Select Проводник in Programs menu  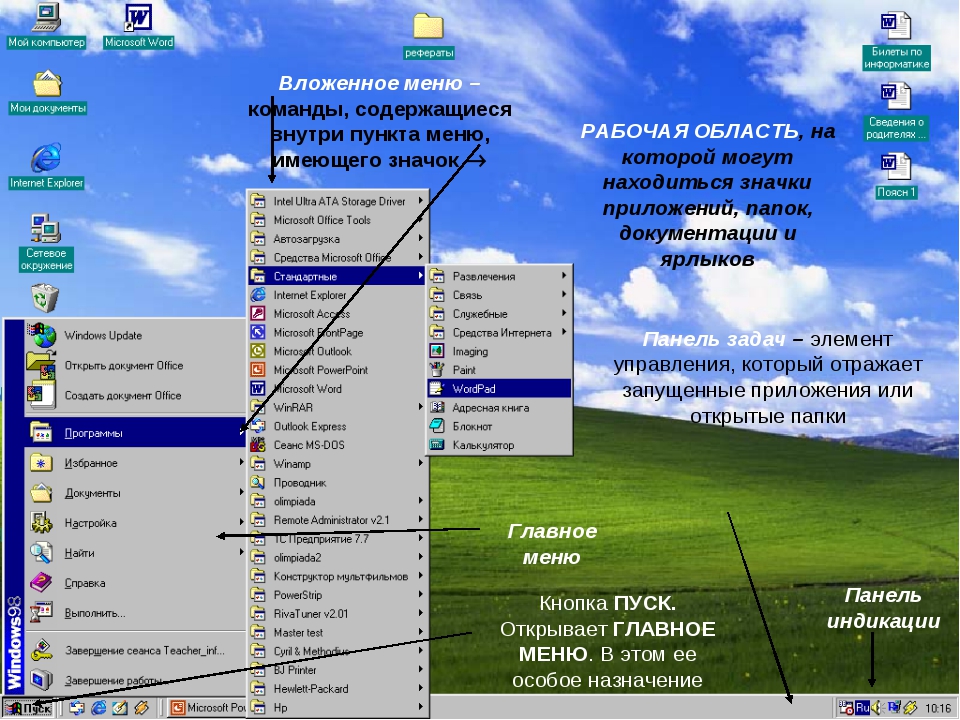337,482
